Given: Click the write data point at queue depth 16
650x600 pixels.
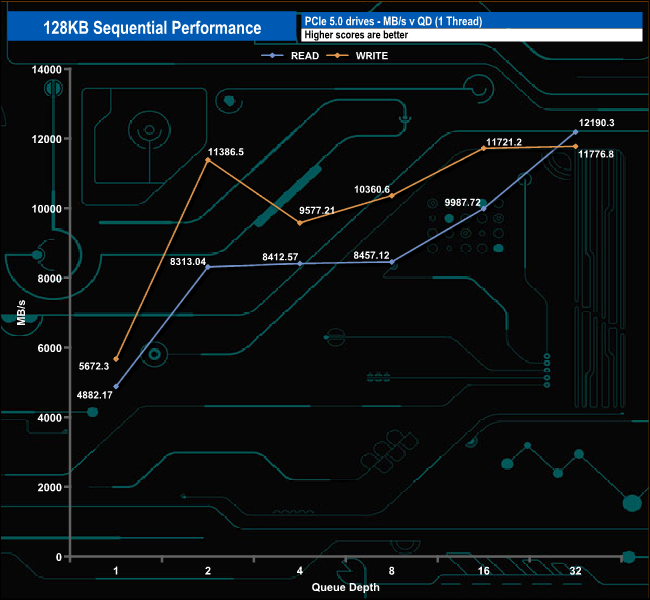Looking at the screenshot, I should click(x=483, y=148).
